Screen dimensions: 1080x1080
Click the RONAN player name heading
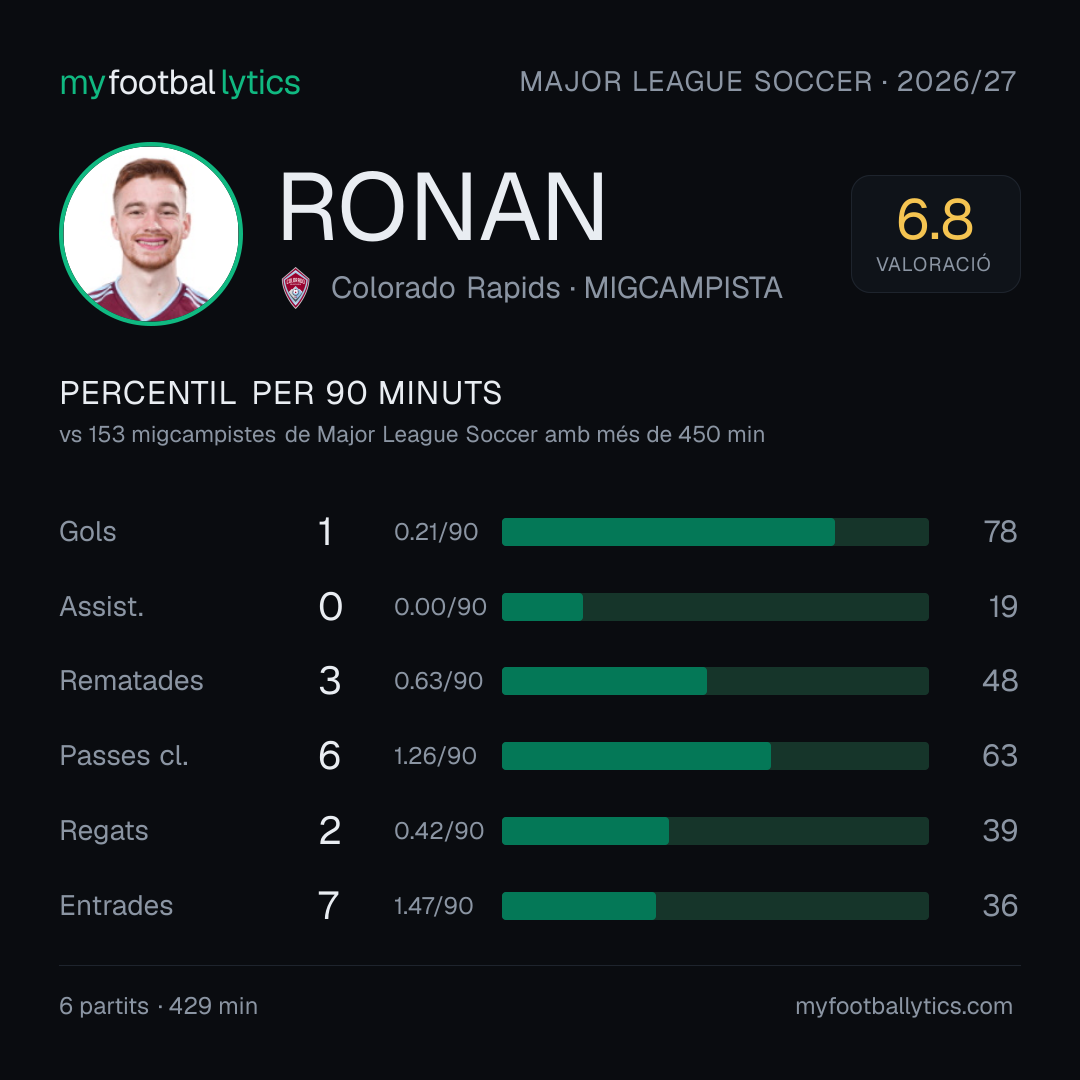point(442,207)
